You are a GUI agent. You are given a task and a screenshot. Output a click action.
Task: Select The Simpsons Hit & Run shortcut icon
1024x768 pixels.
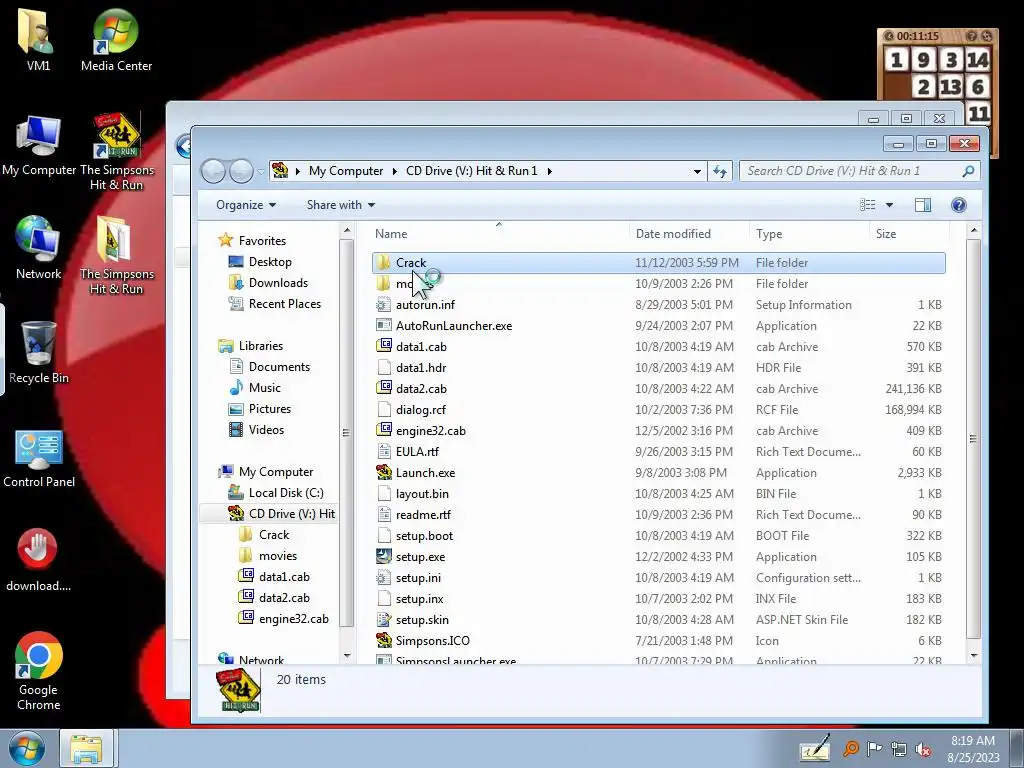[117, 150]
